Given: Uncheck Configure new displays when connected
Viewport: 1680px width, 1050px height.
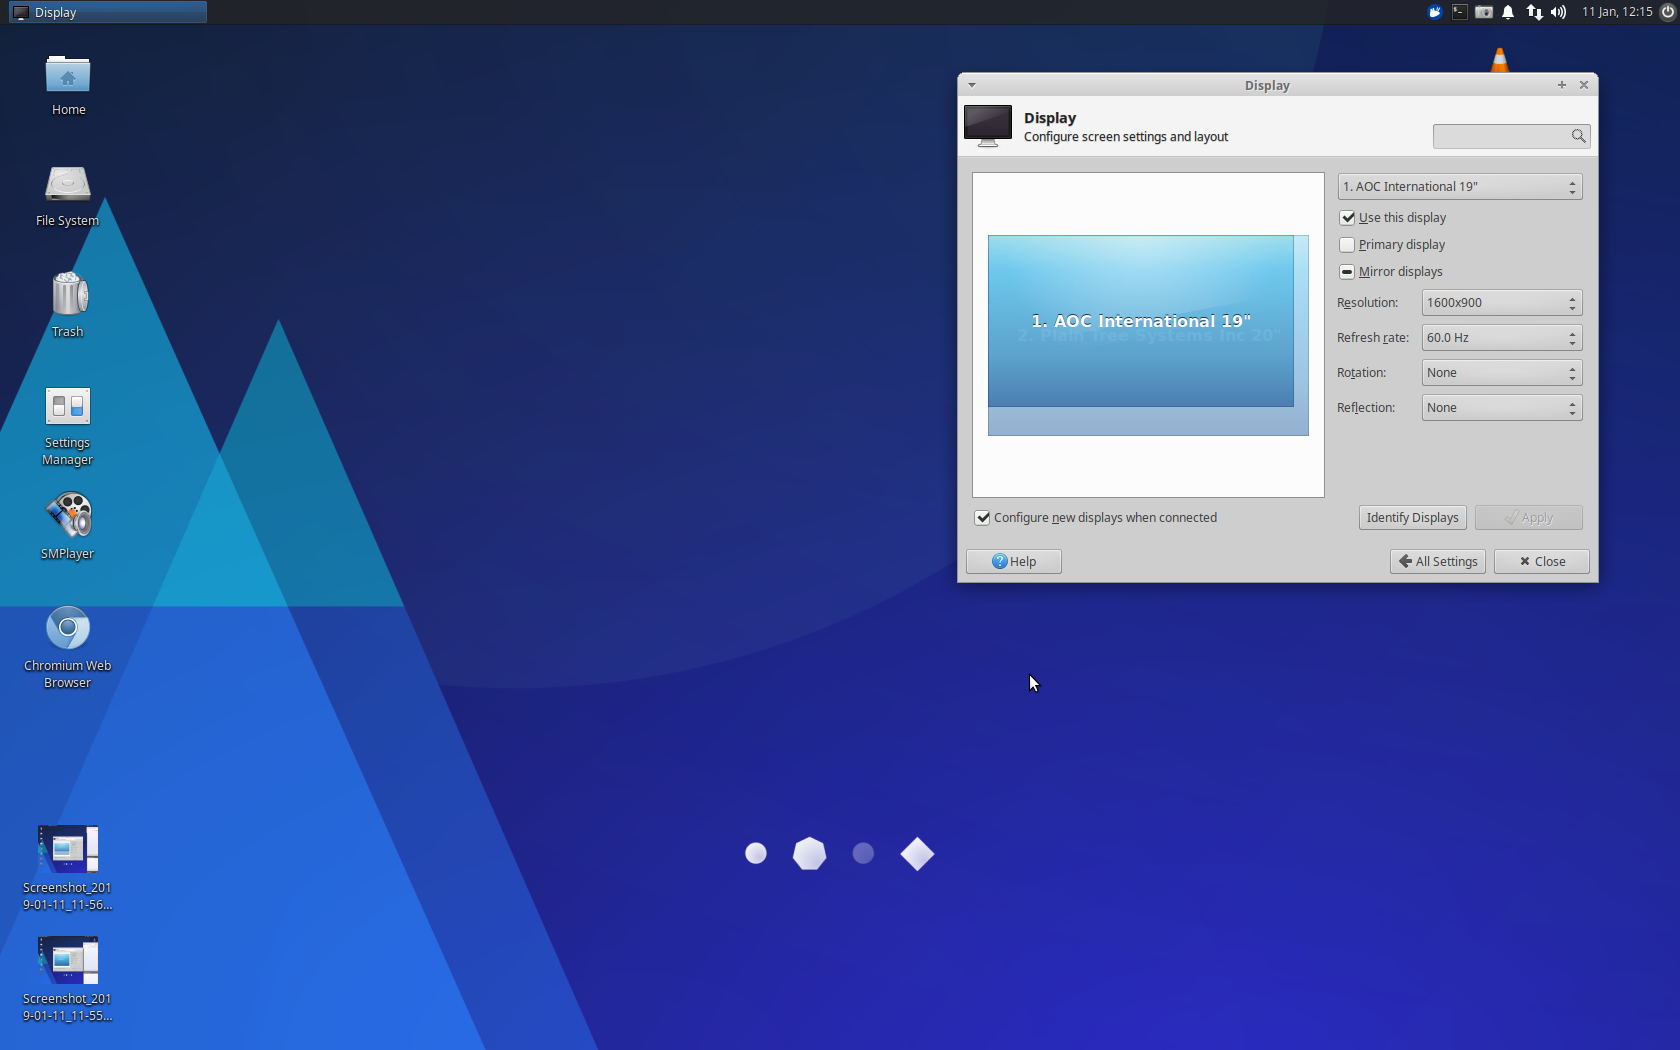Looking at the screenshot, I should (x=982, y=518).
